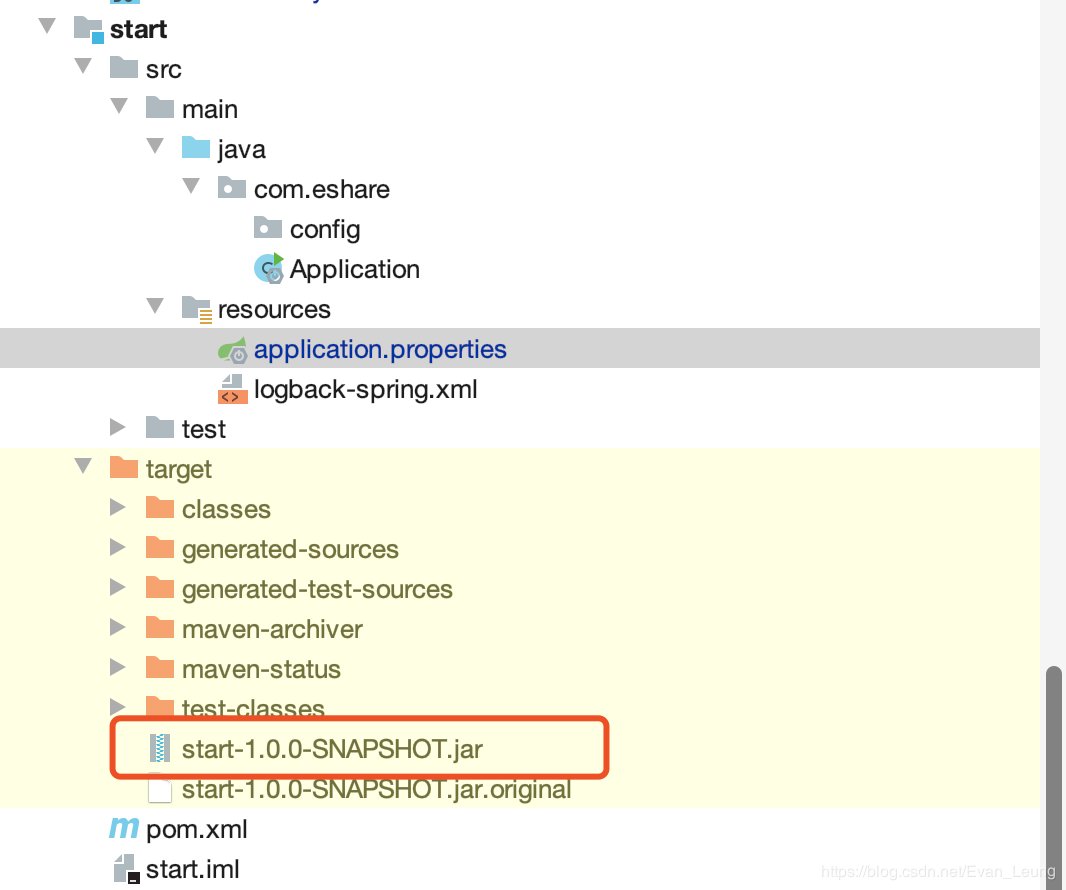Click the blue java source folder icon
Viewport: 1066px width, 890px height.
196,148
